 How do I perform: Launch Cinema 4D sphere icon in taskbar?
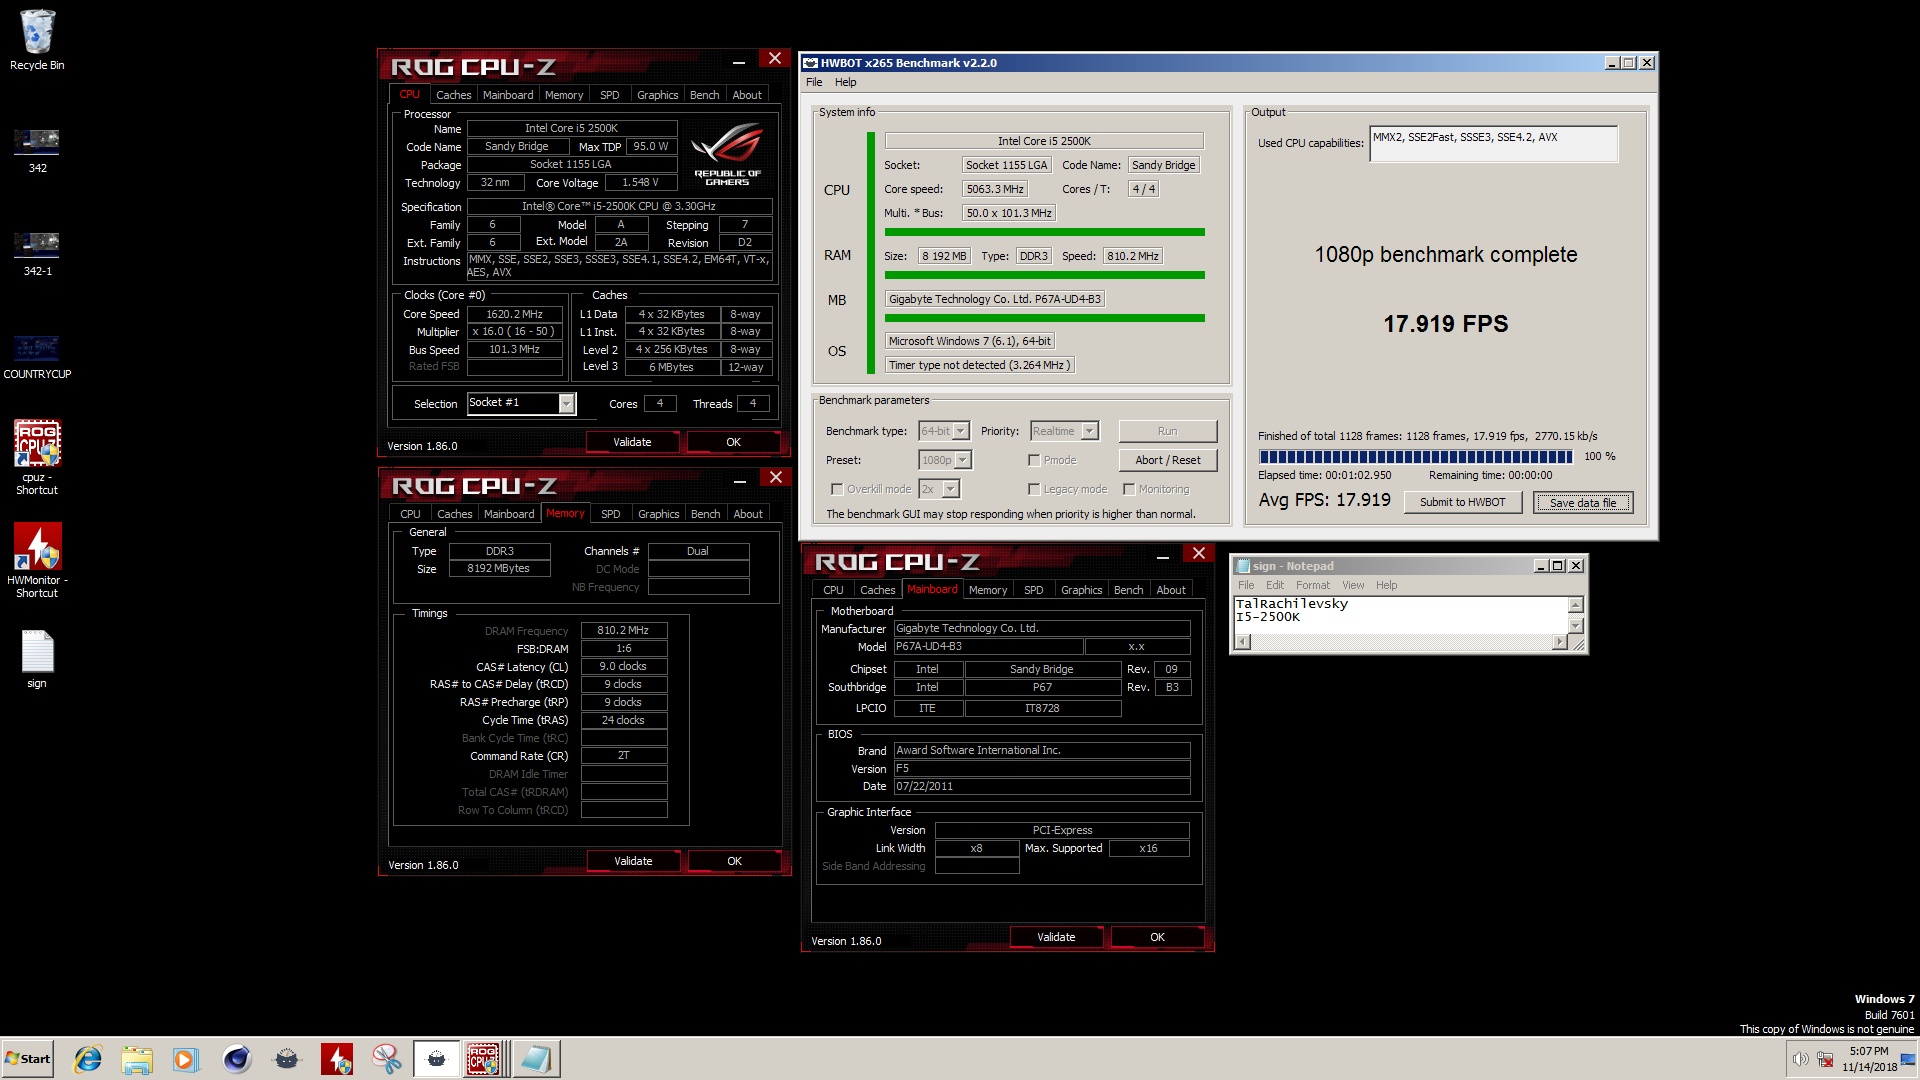[236, 1059]
